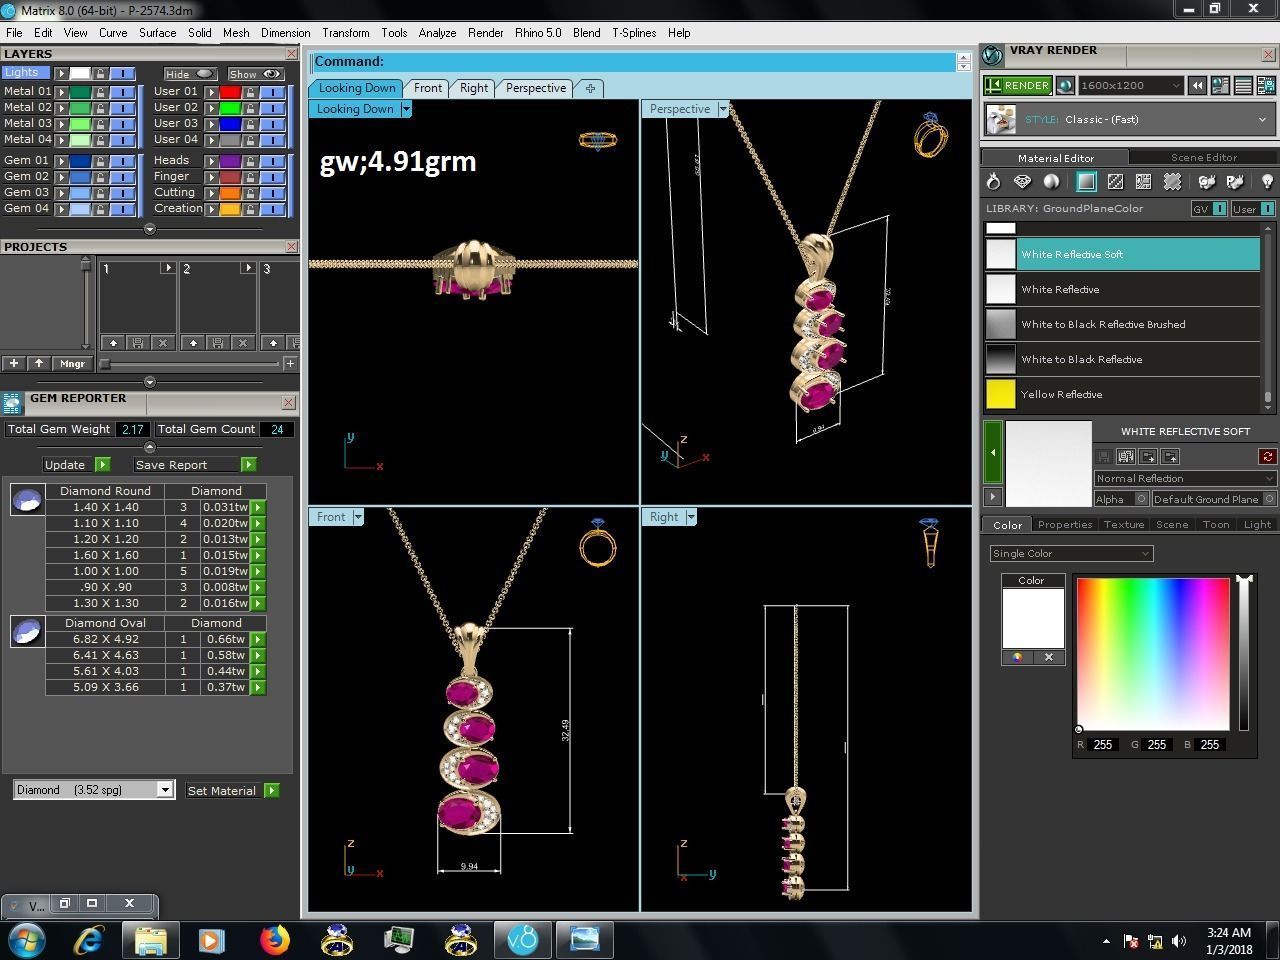Open Firefox from the taskbar
This screenshot has height=960, width=1280.
[274, 940]
